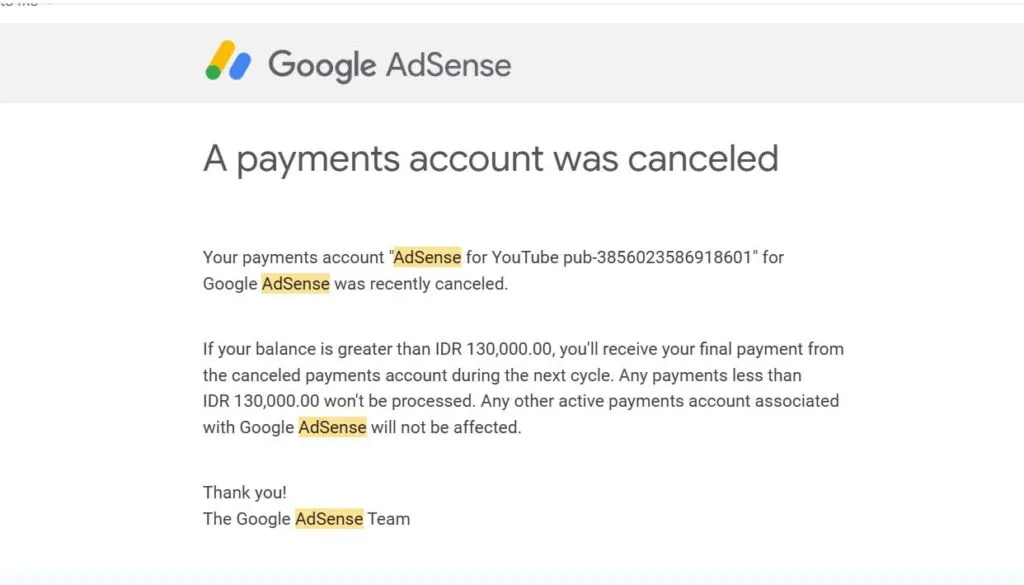1024x585 pixels.
Task: Click highlighted 'AdSense' before 'was recently canceled'
Action: point(295,283)
